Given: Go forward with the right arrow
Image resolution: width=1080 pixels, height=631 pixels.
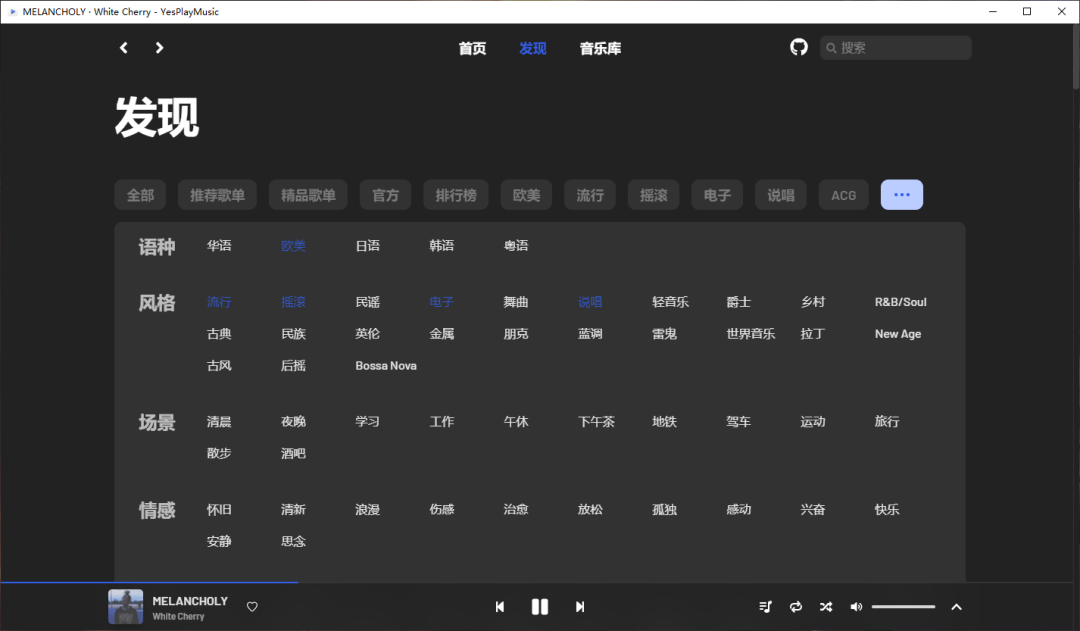Looking at the screenshot, I should tap(159, 48).
